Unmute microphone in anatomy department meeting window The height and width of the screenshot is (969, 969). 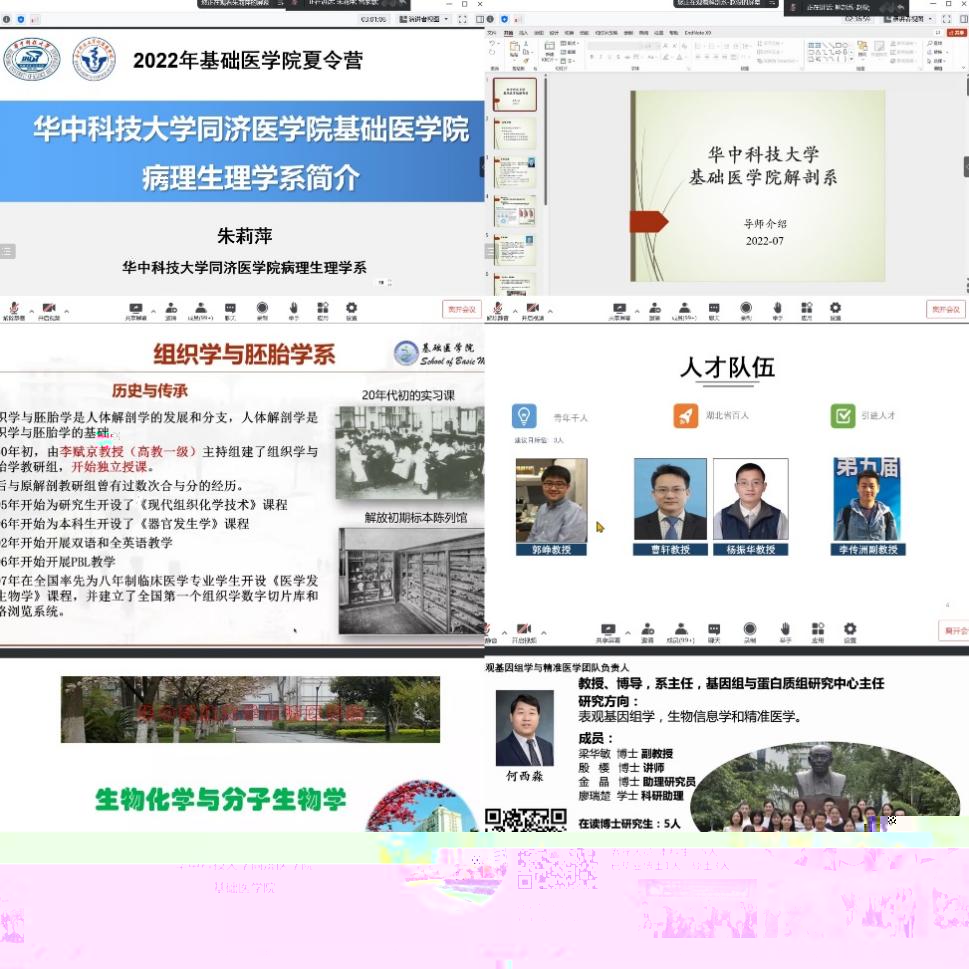tap(497, 311)
